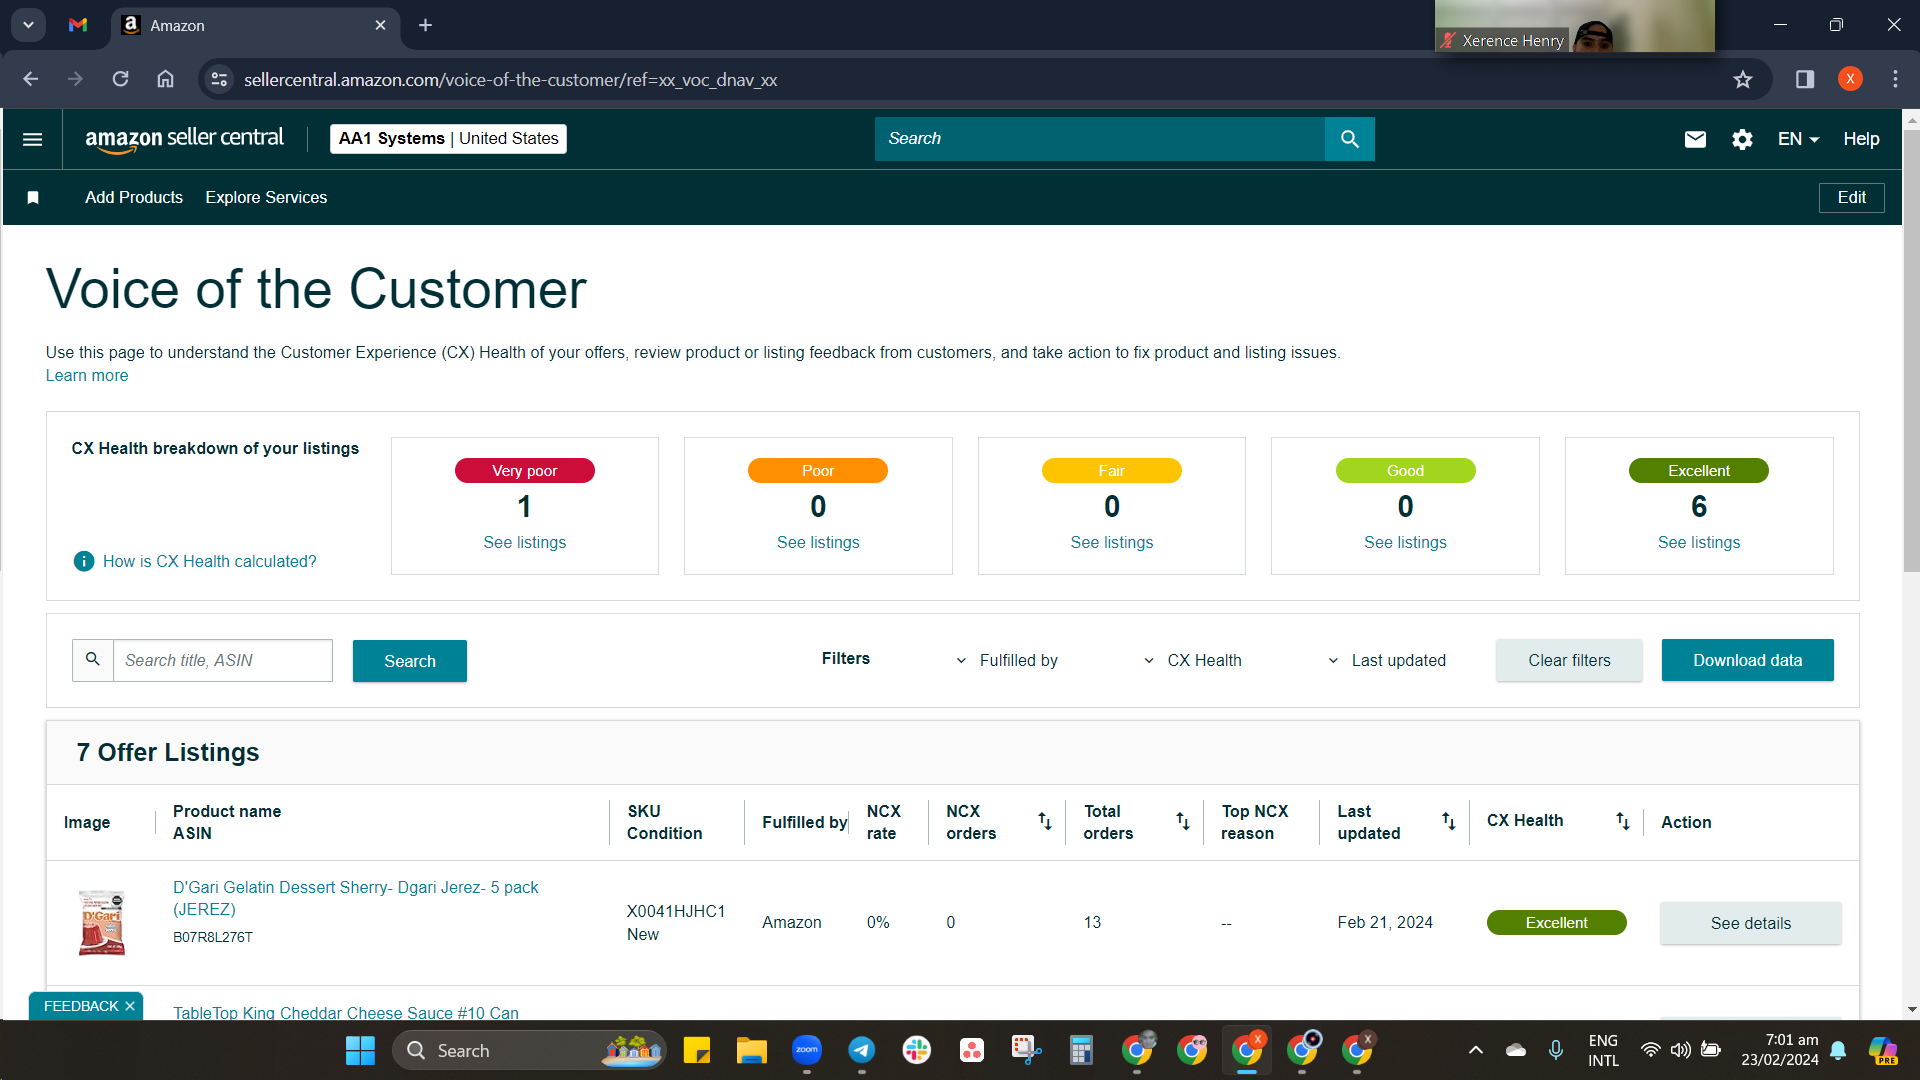Sort by NCX orders column
The height and width of the screenshot is (1080, 1920).
[1045, 821]
